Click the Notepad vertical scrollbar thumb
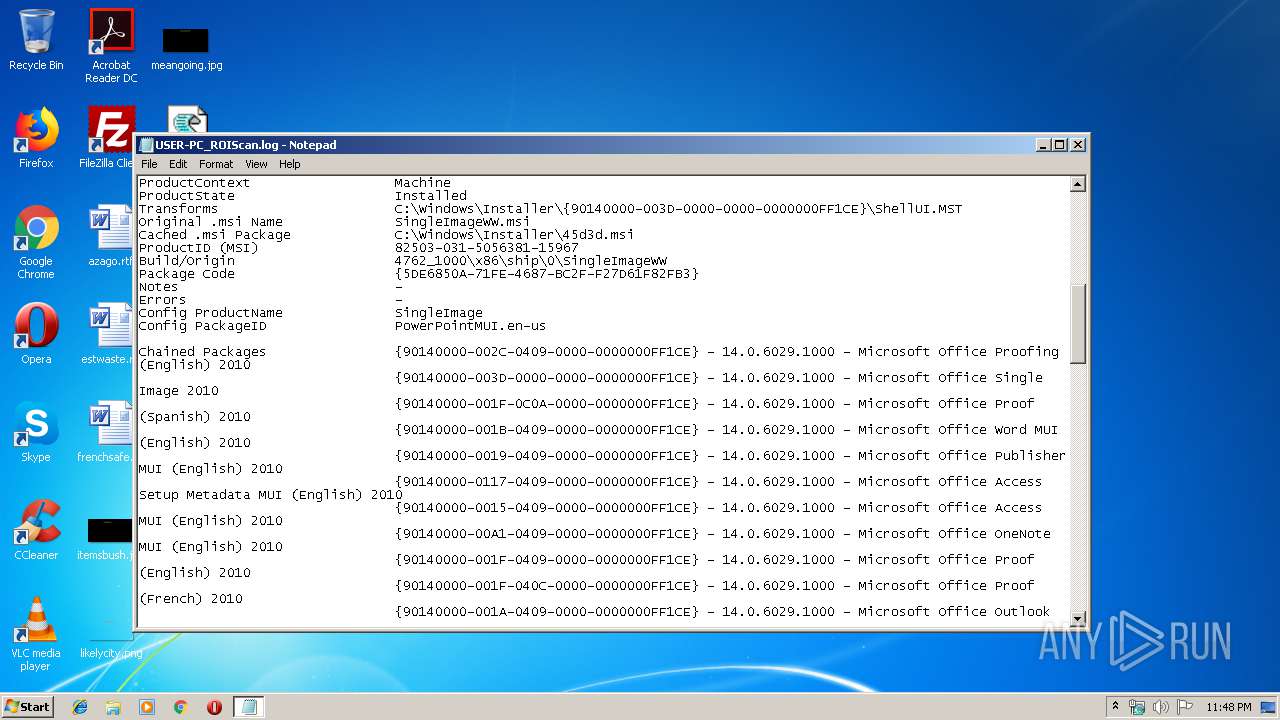The height and width of the screenshot is (720, 1280). coord(1077,324)
